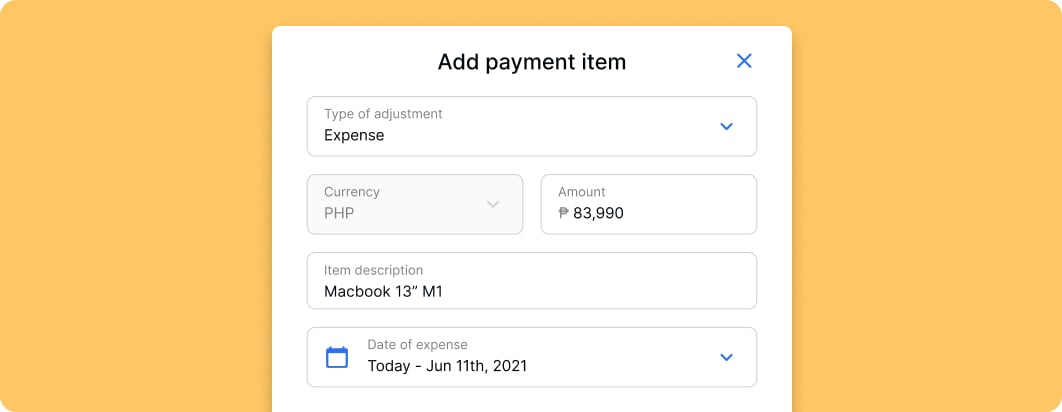This screenshot has width=1062, height=412.
Task: Click the Amount field label
Action: coord(582,192)
